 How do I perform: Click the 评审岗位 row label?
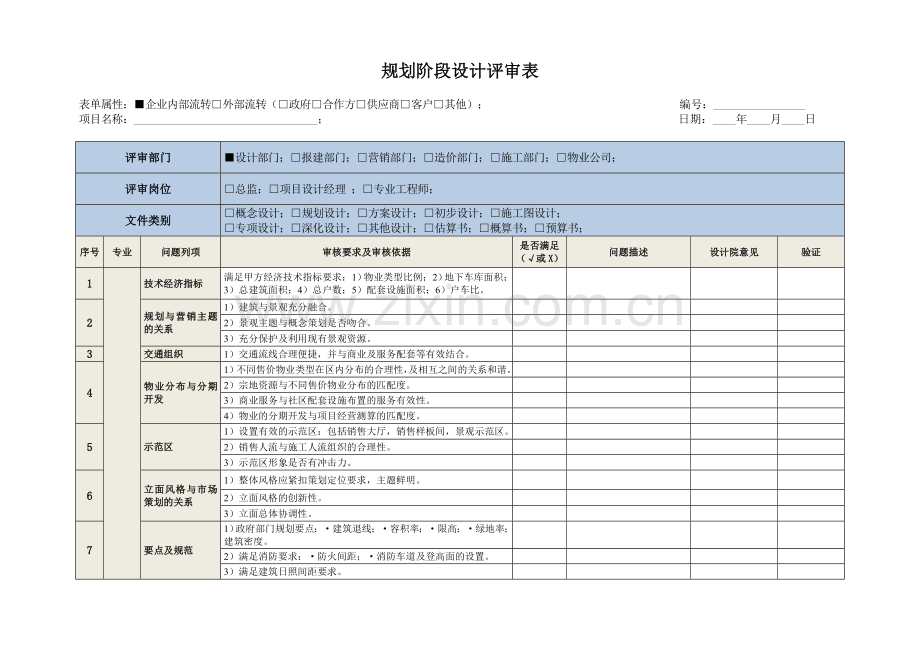148,189
